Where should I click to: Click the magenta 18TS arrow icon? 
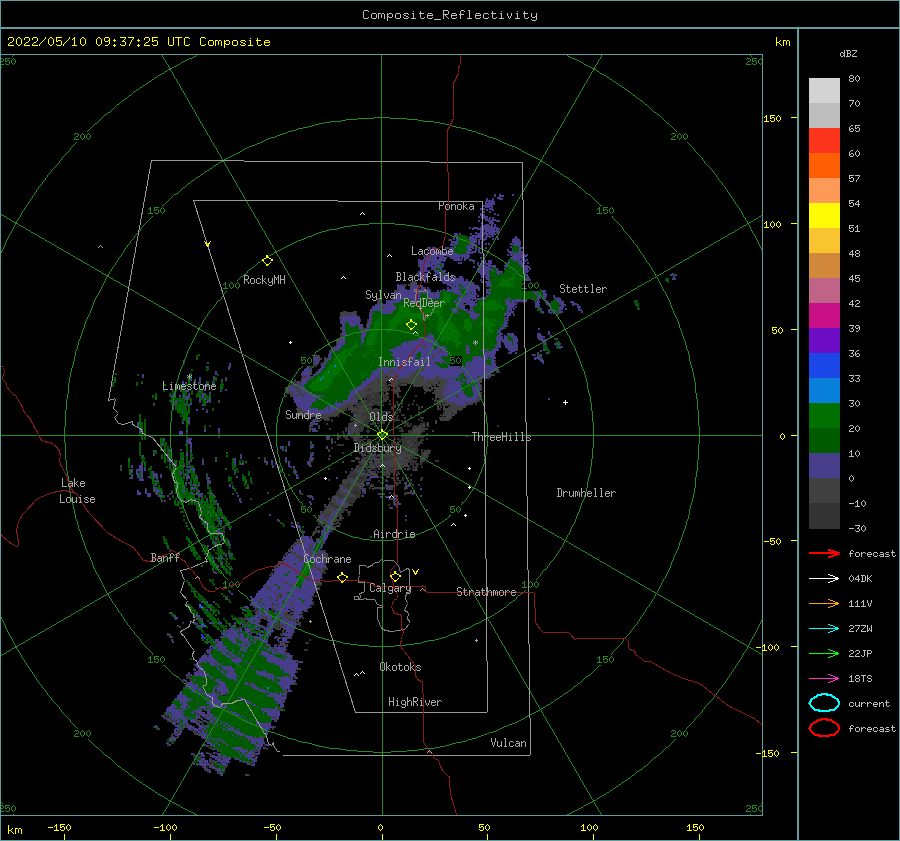pyautogui.click(x=824, y=679)
